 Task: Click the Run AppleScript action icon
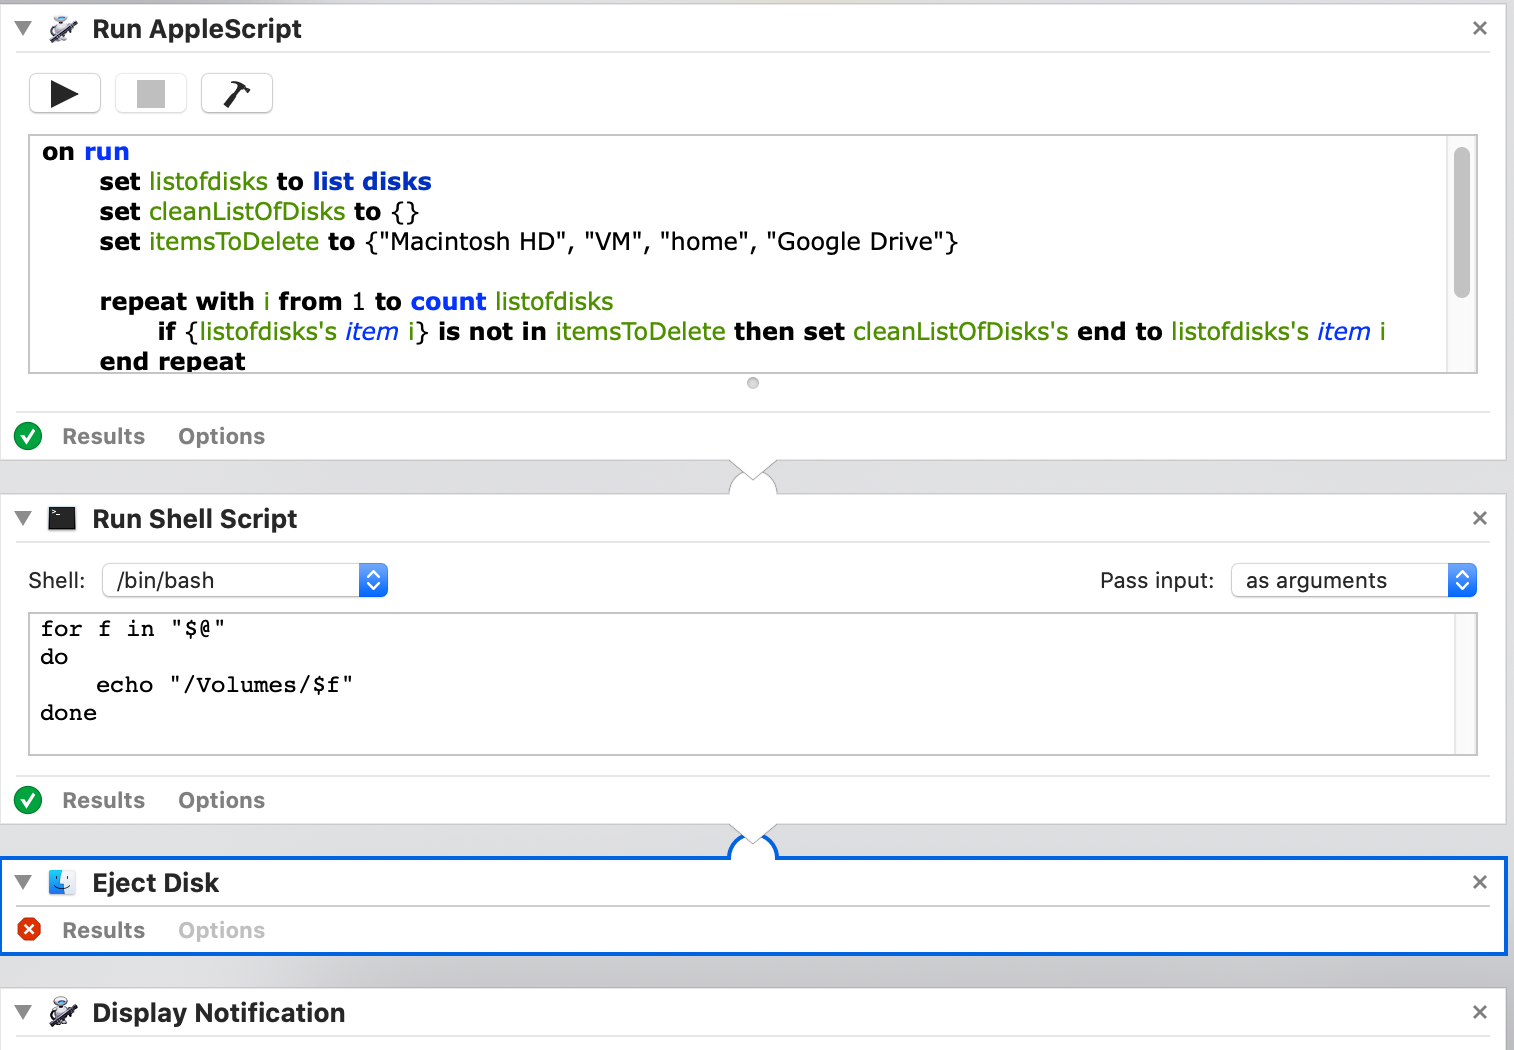(x=63, y=29)
